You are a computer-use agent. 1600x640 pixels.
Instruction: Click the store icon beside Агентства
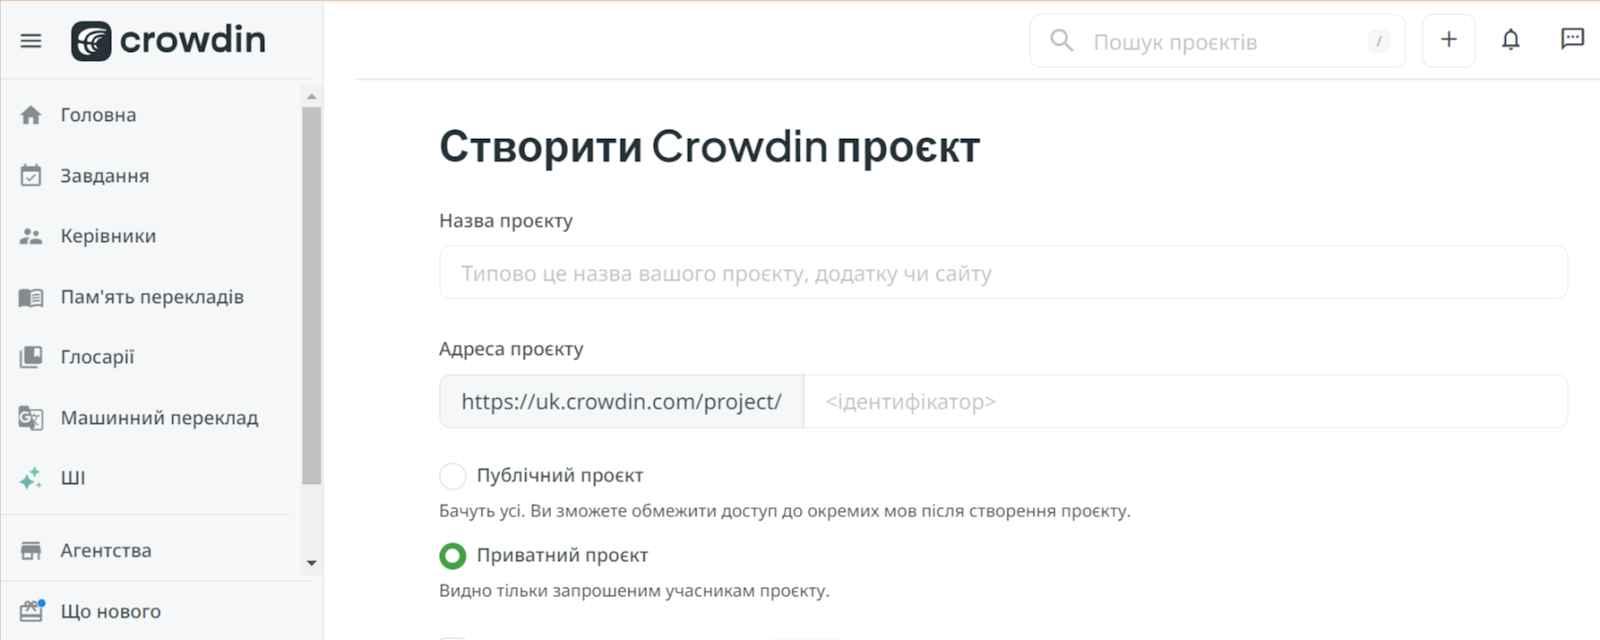click(x=31, y=551)
